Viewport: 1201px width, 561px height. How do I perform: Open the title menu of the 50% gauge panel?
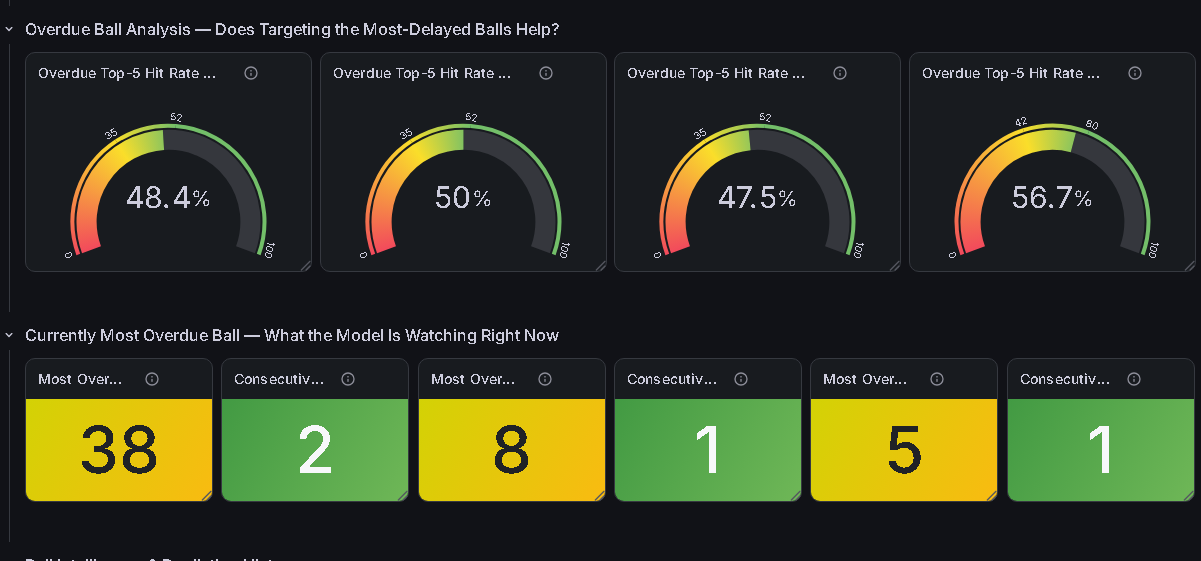click(x=422, y=73)
